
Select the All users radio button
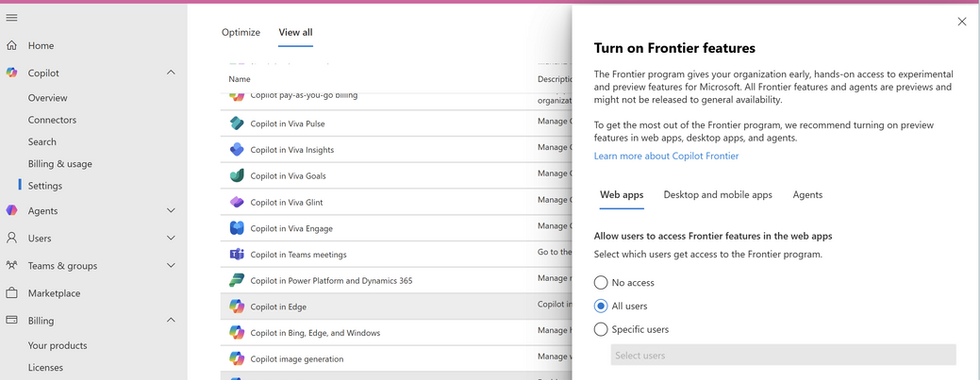[x=601, y=306]
